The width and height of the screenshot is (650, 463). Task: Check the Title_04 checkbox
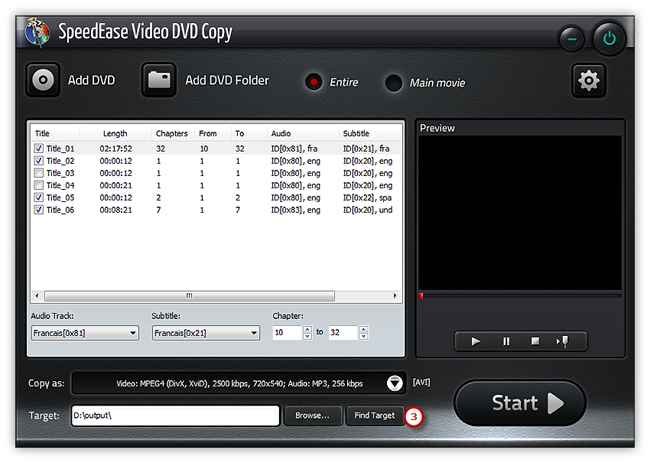click(x=39, y=185)
